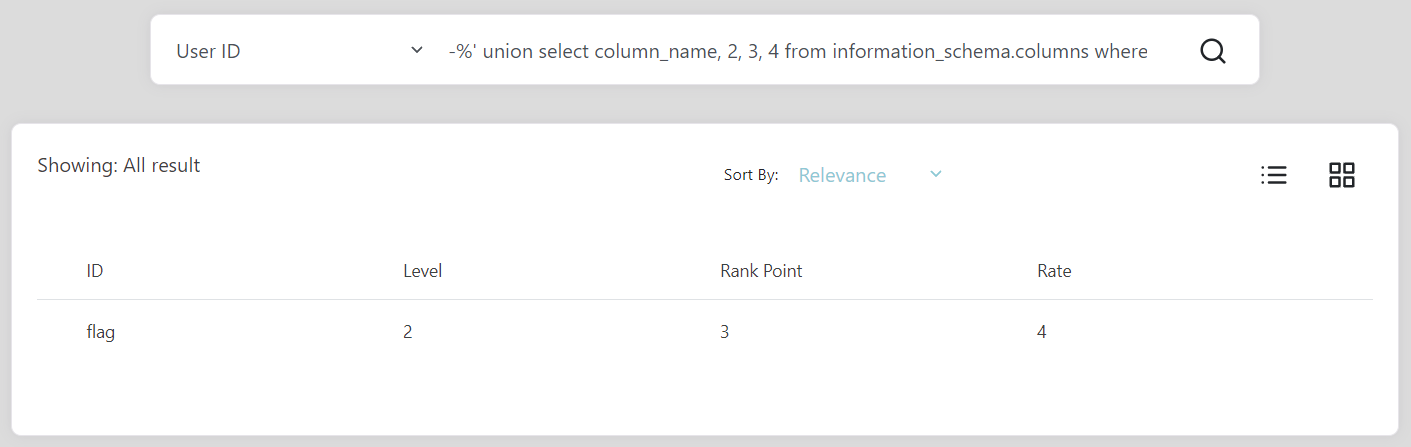1411x447 pixels.
Task: Click the ID column header
Action: click(x=95, y=271)
